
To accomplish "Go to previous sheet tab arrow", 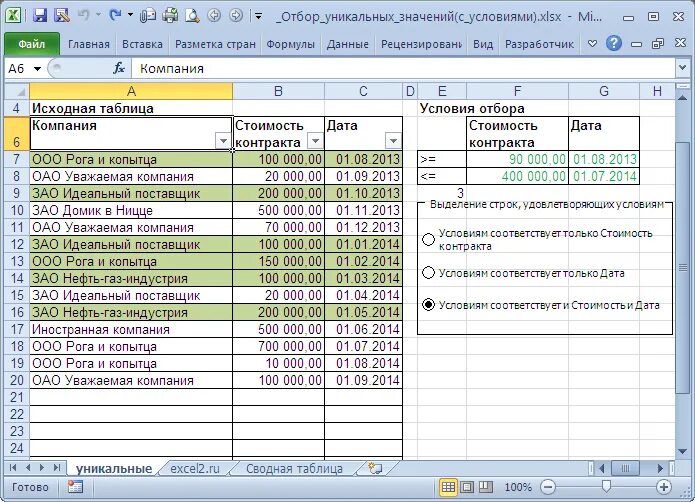I will (28, 467).
